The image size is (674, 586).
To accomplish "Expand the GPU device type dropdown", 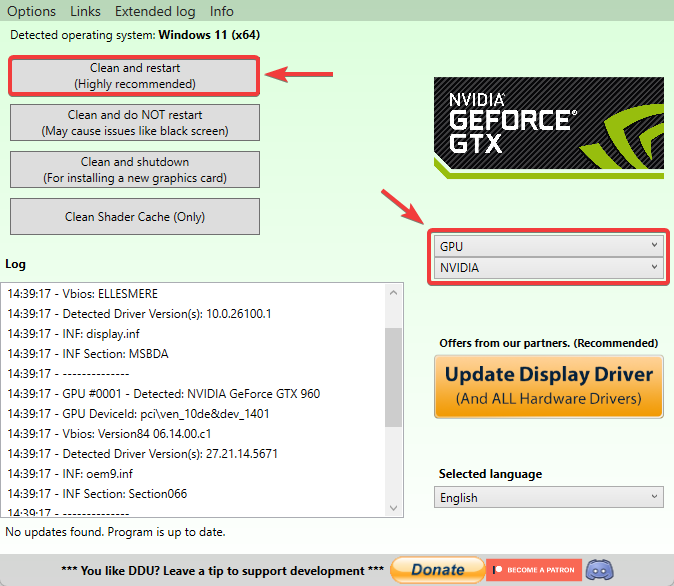I will 549,245.
